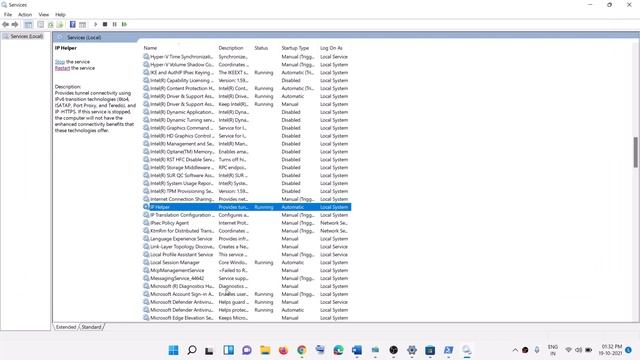Select the Intel(R) Storage Middleware row
This screenshot has height=360, width=640.
247,167
